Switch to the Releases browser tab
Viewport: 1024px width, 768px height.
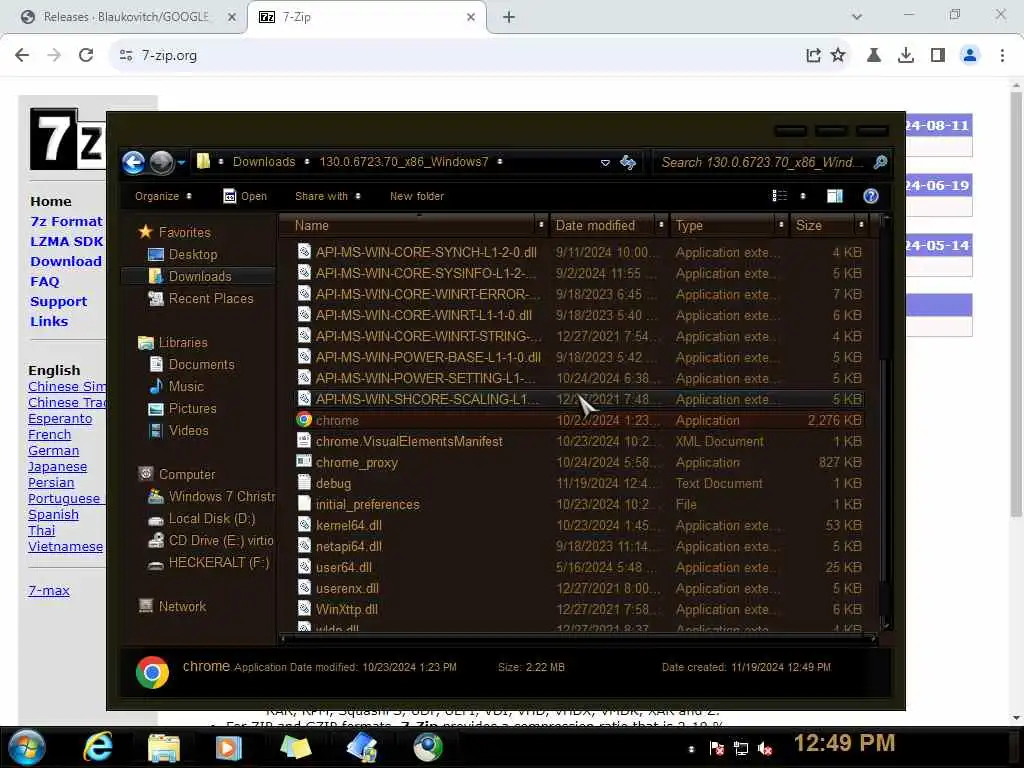(124, 17)
